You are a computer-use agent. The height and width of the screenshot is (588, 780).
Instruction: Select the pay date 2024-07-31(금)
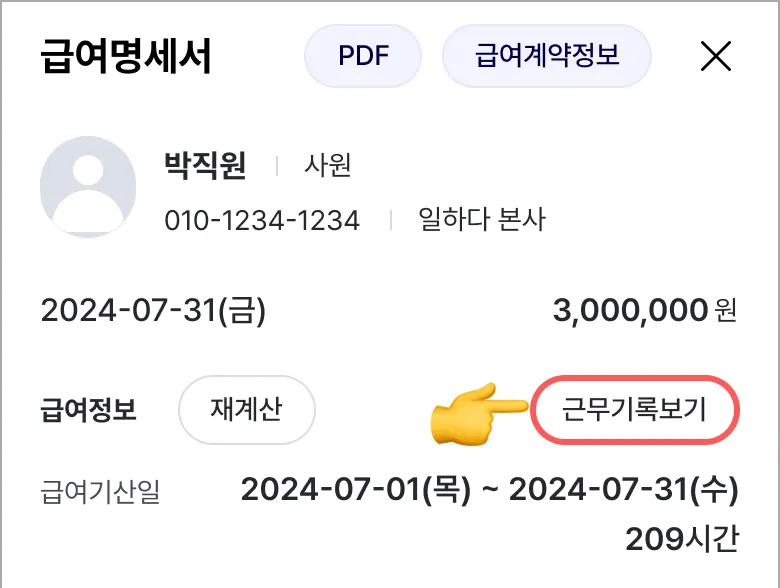coord(153,310)
